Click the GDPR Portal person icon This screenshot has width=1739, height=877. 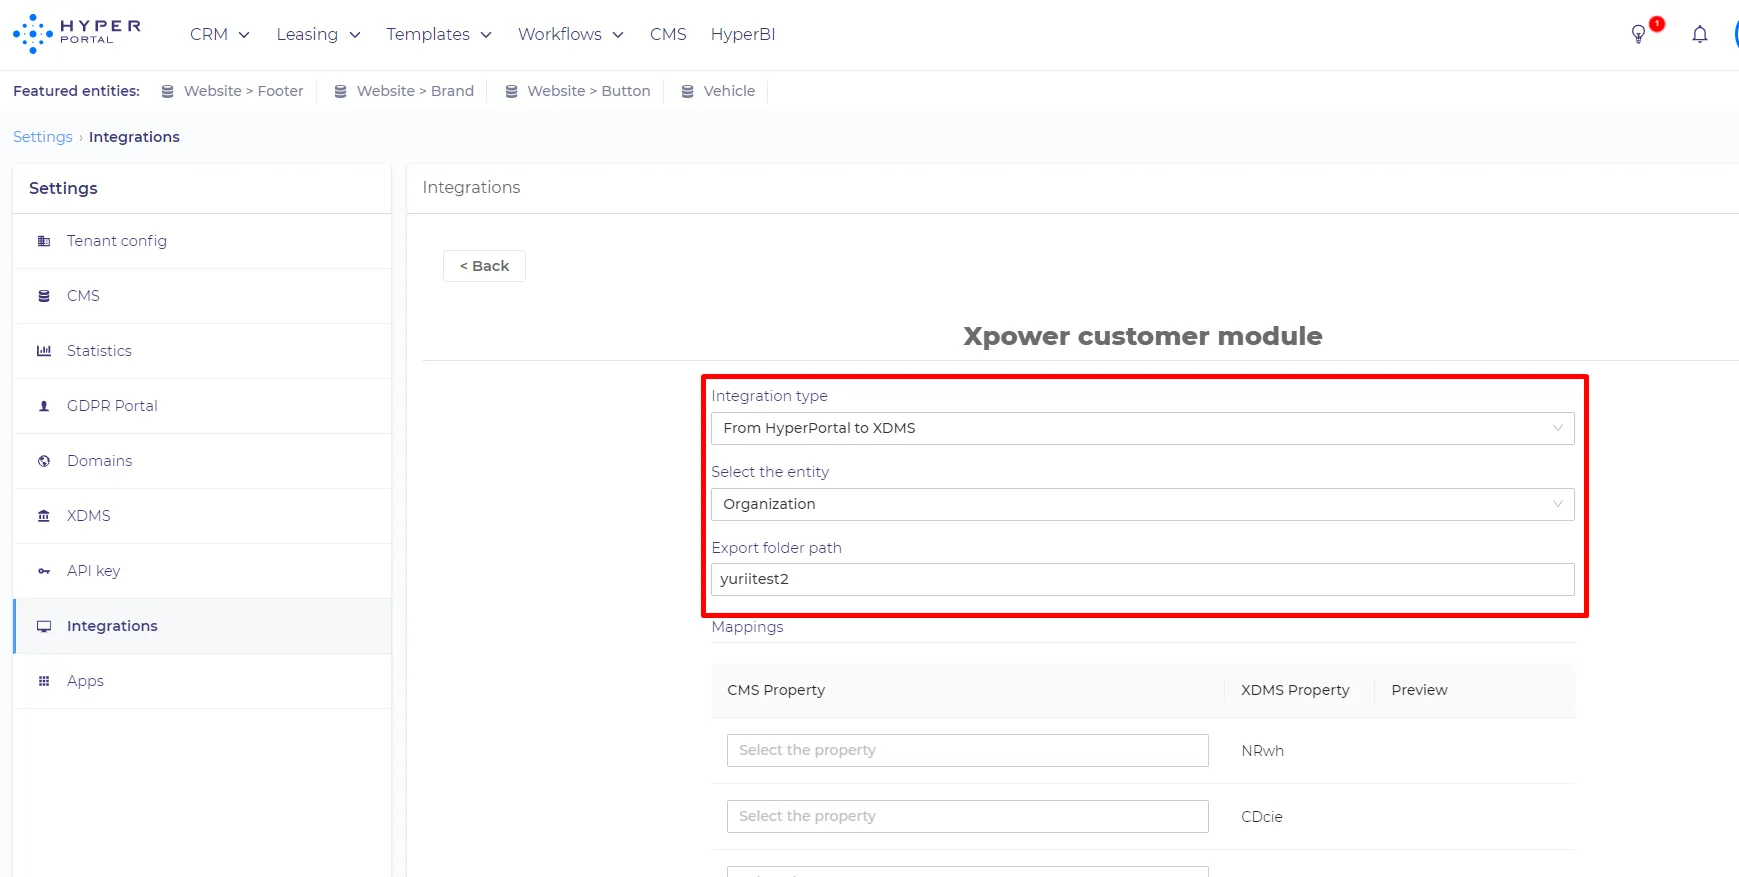[44, 406]
